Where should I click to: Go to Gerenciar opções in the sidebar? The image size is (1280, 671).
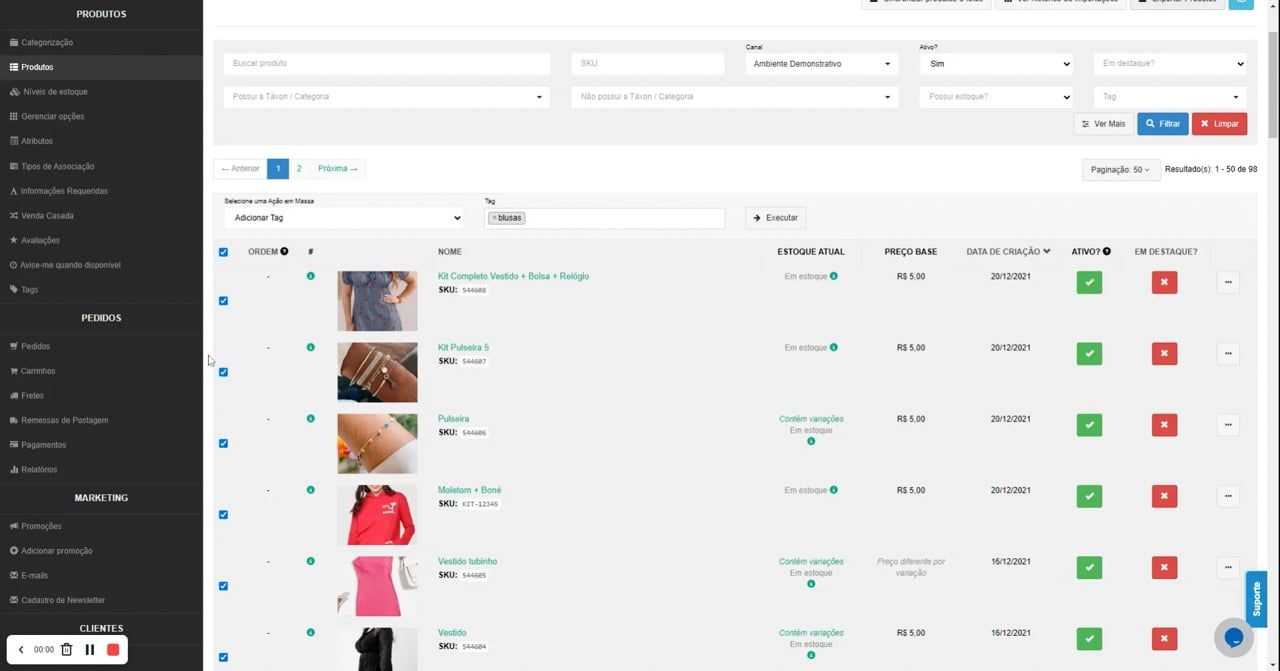52,116
